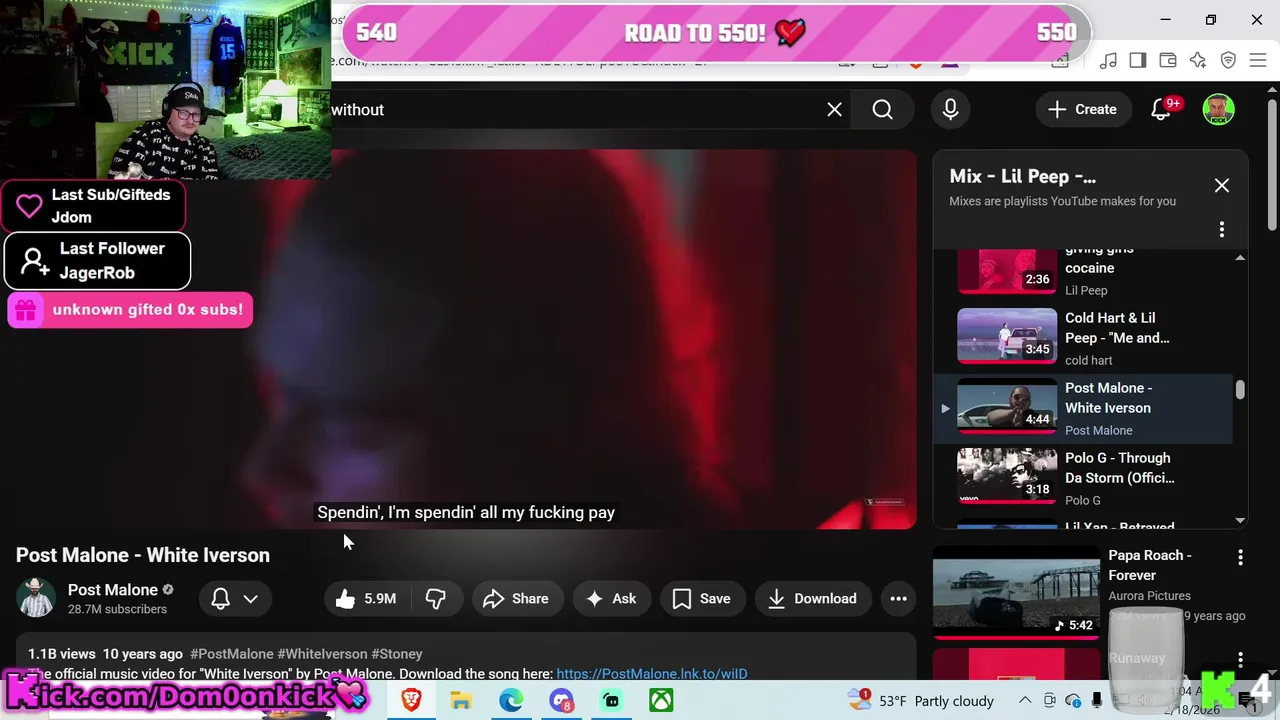Viewport: 1280px width, 720px height.
Task: Select the Aurora Pictures channel text
Action: (1149, 596)
